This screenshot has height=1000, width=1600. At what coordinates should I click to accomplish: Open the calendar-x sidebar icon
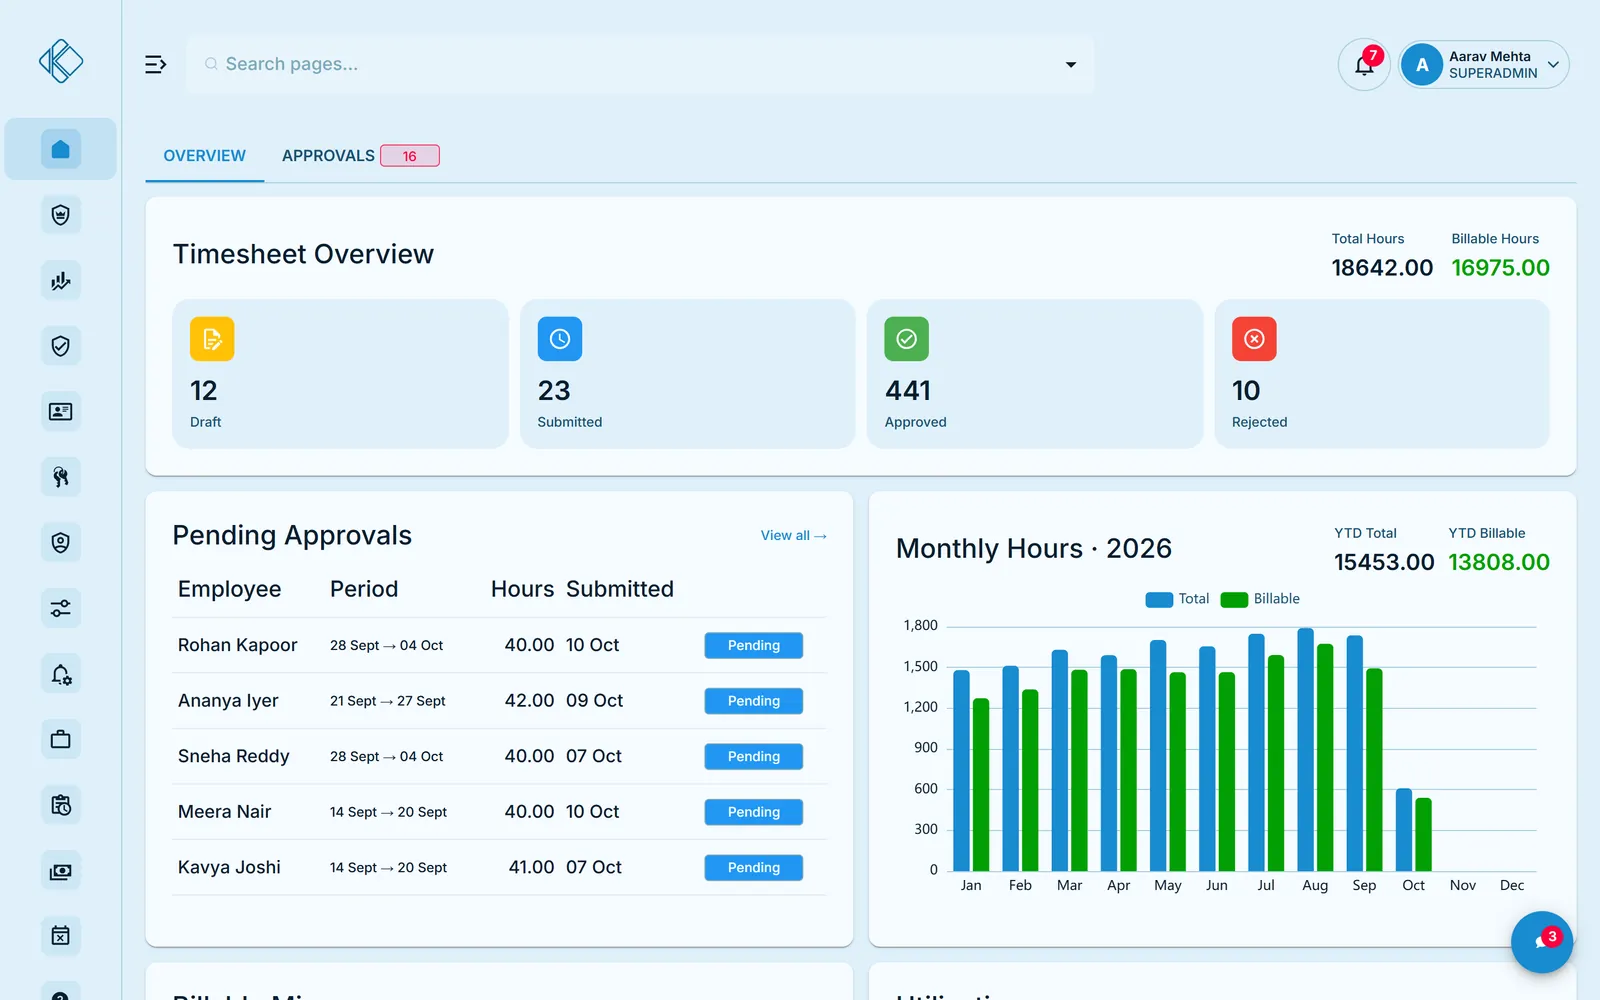click(60, 936)
